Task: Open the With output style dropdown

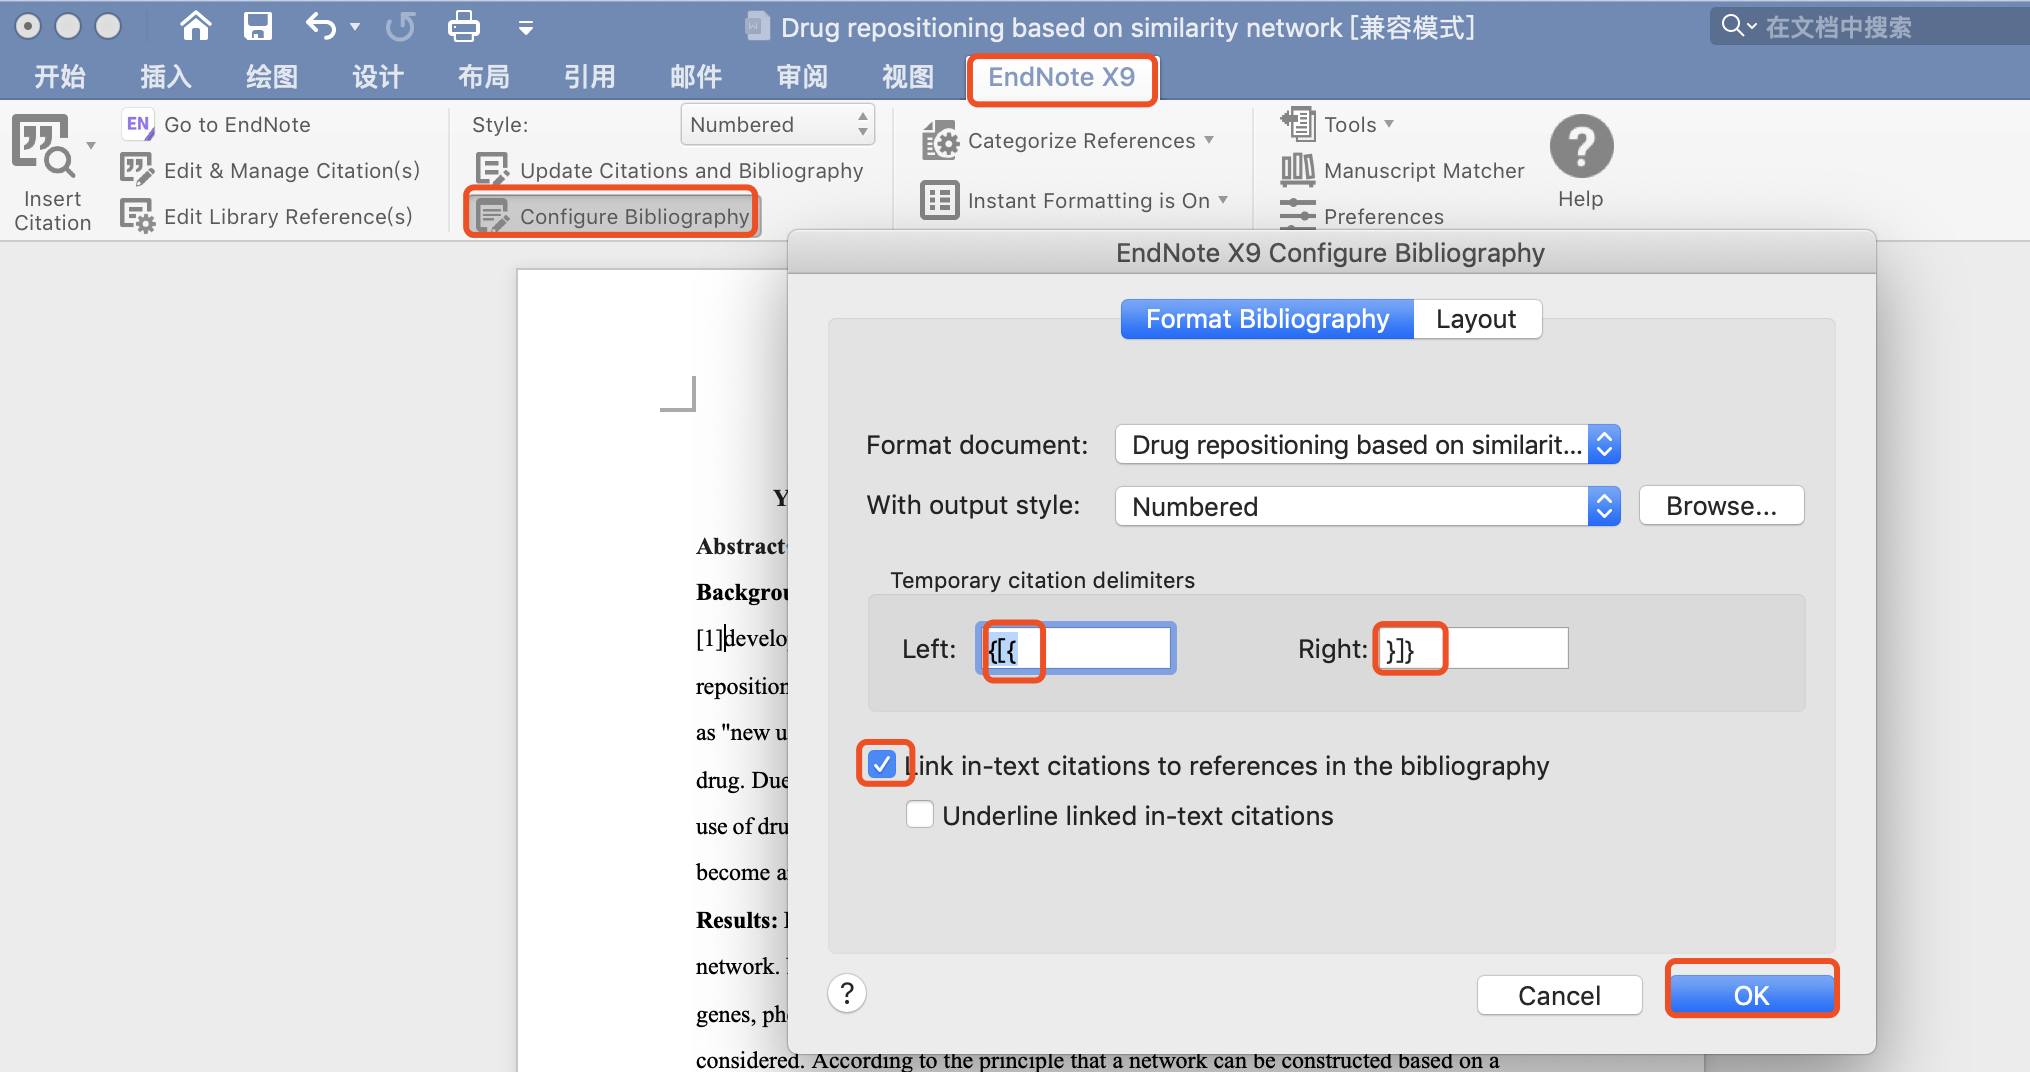Action: tap(1367, 506)
